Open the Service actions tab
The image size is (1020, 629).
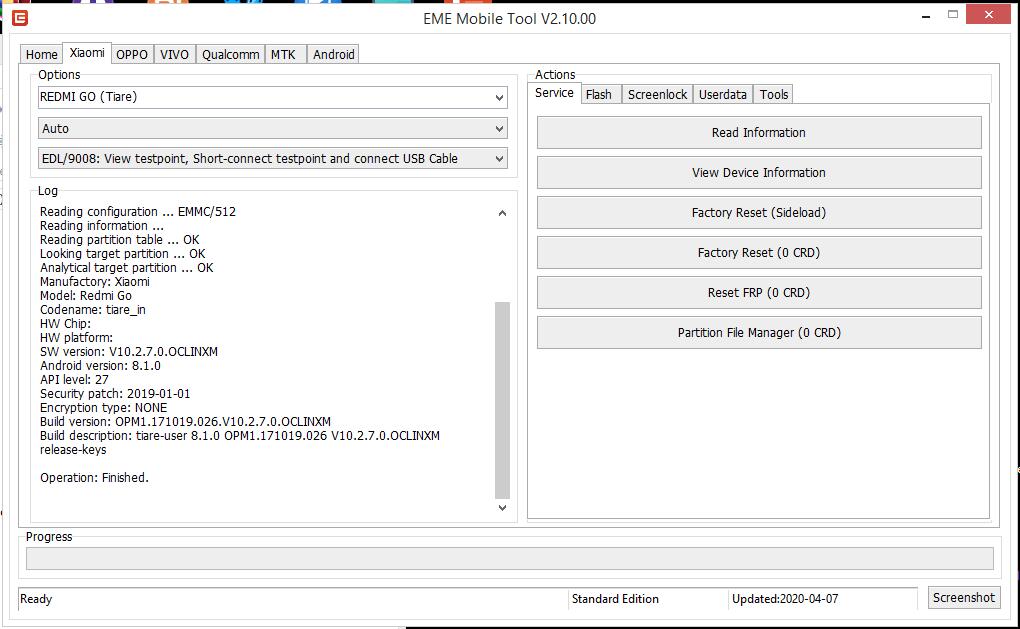(x=554, y=93)
